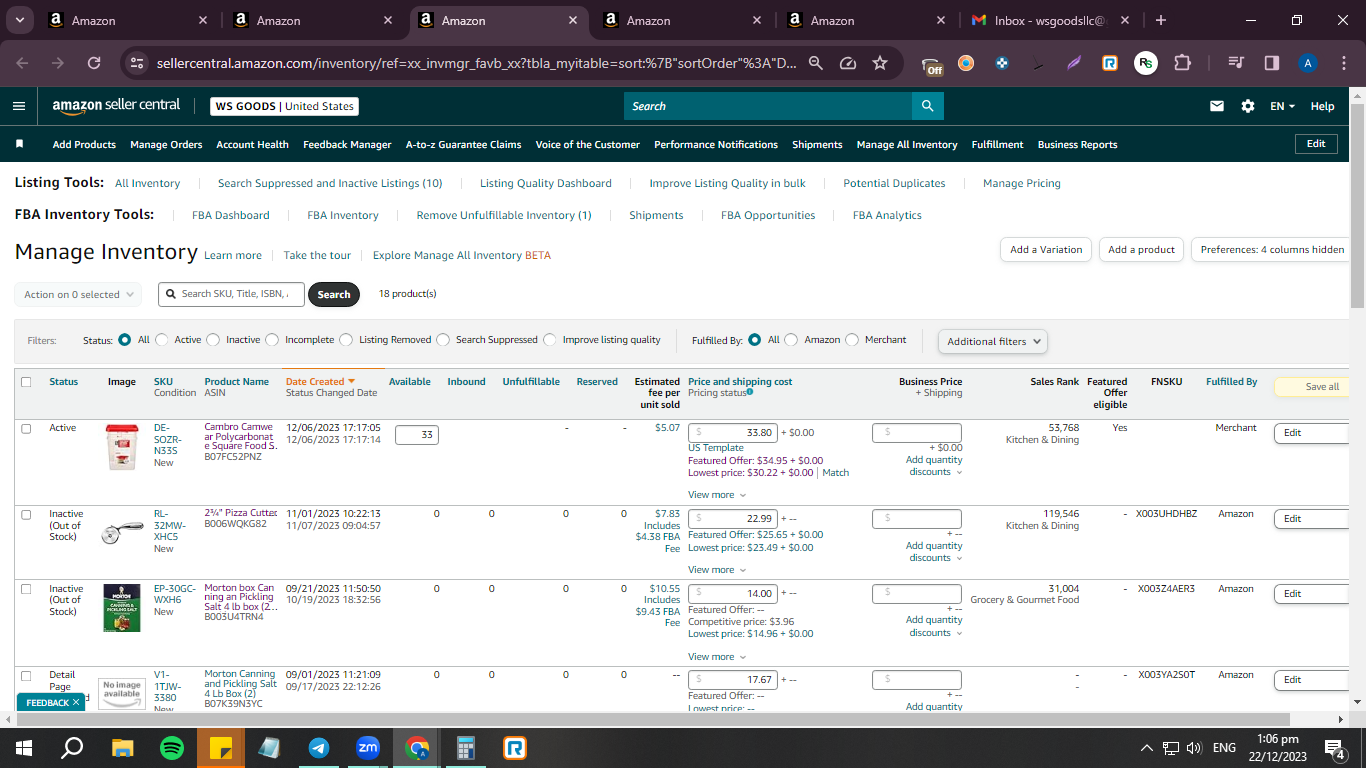Open the browser side panel icon
The height and width of the screenshot is (768, 1366).
[x=1272, y=63]
